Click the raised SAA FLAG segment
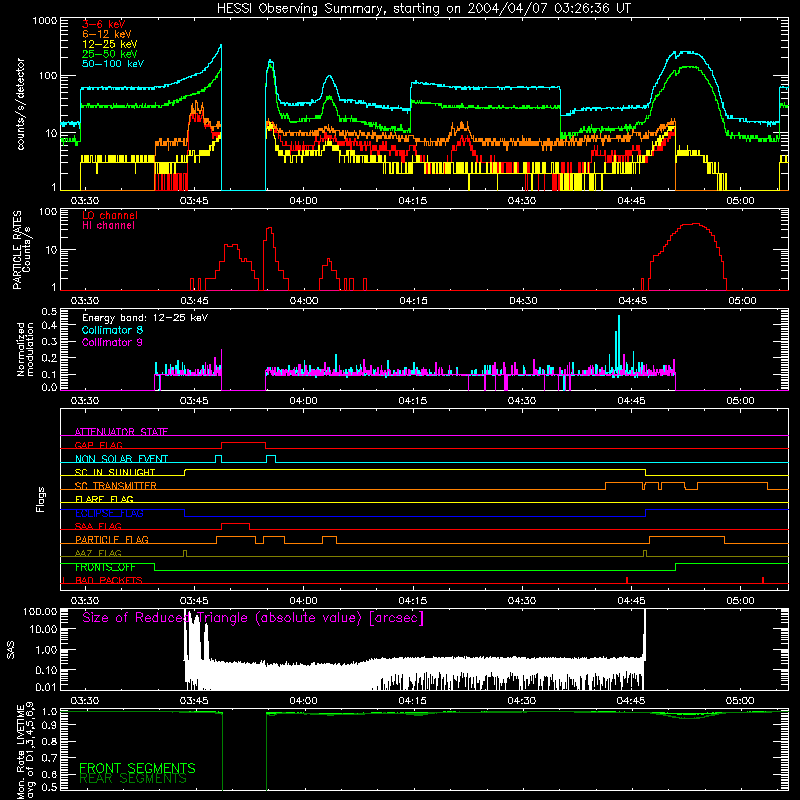The width and height of the screenshot is (800, 800). (236, 524)
